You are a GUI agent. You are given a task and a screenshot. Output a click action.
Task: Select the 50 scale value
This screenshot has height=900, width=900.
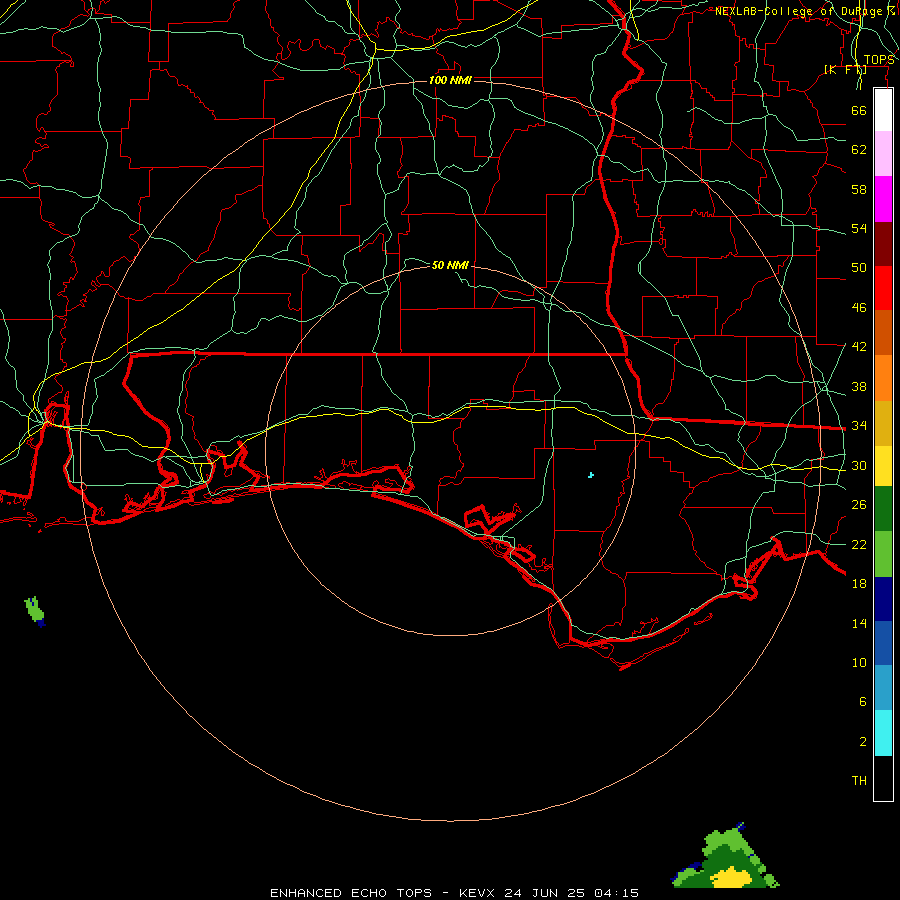coord(859,267)
